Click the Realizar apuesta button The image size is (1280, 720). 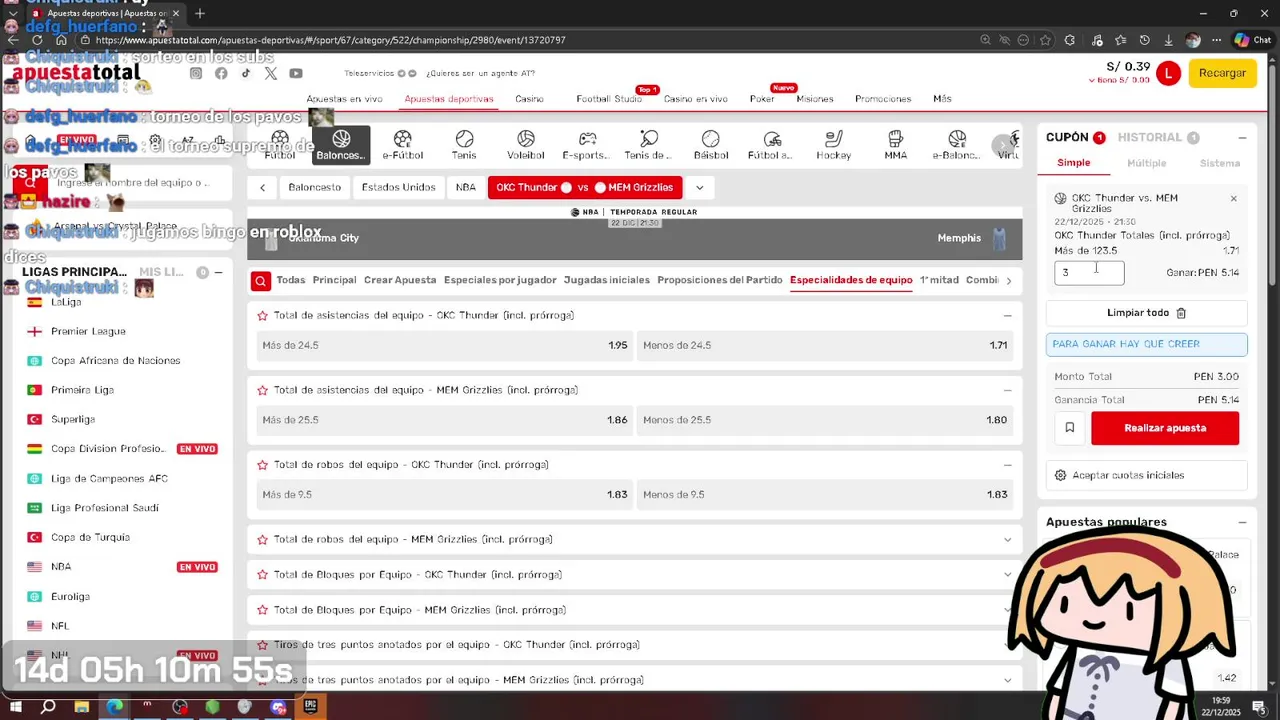[x=1165, y=428]
